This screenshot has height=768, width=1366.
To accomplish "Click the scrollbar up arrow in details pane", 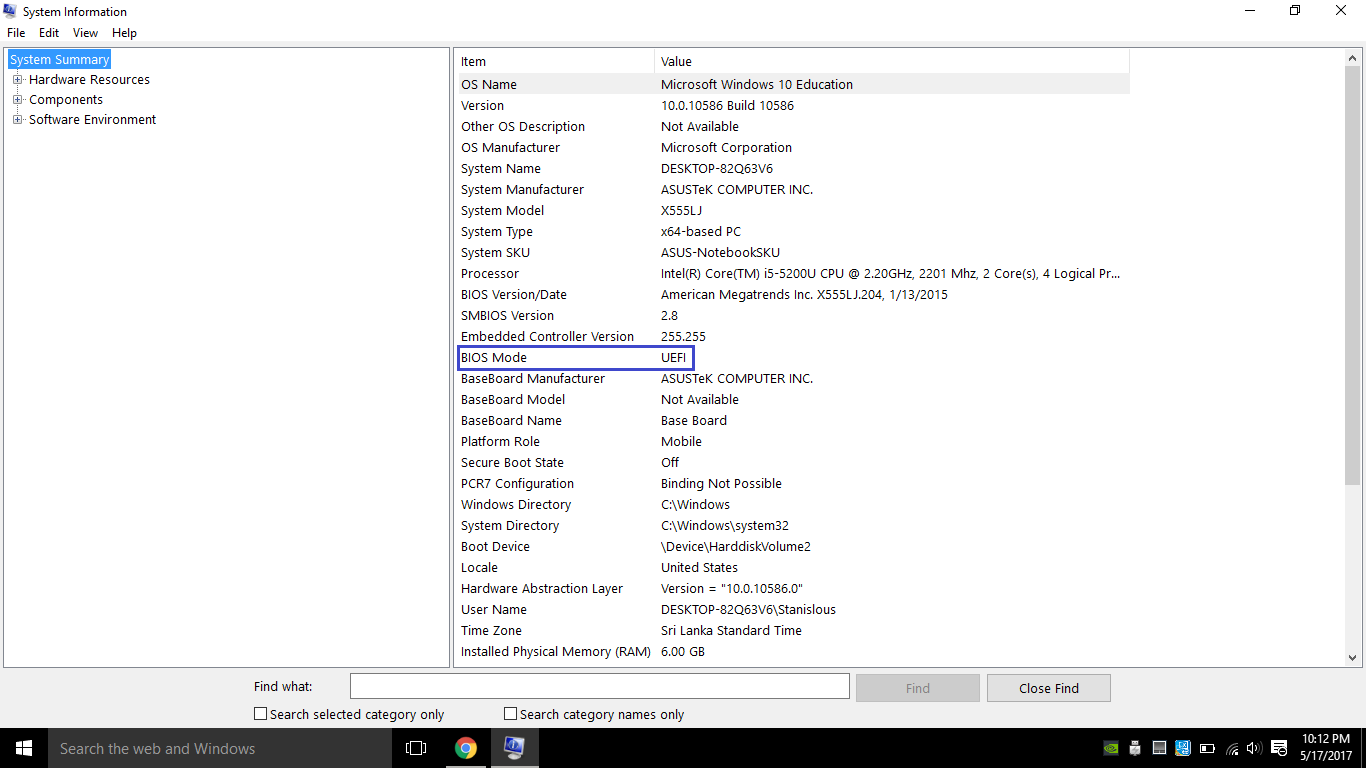I will [x=1352, y=58].
